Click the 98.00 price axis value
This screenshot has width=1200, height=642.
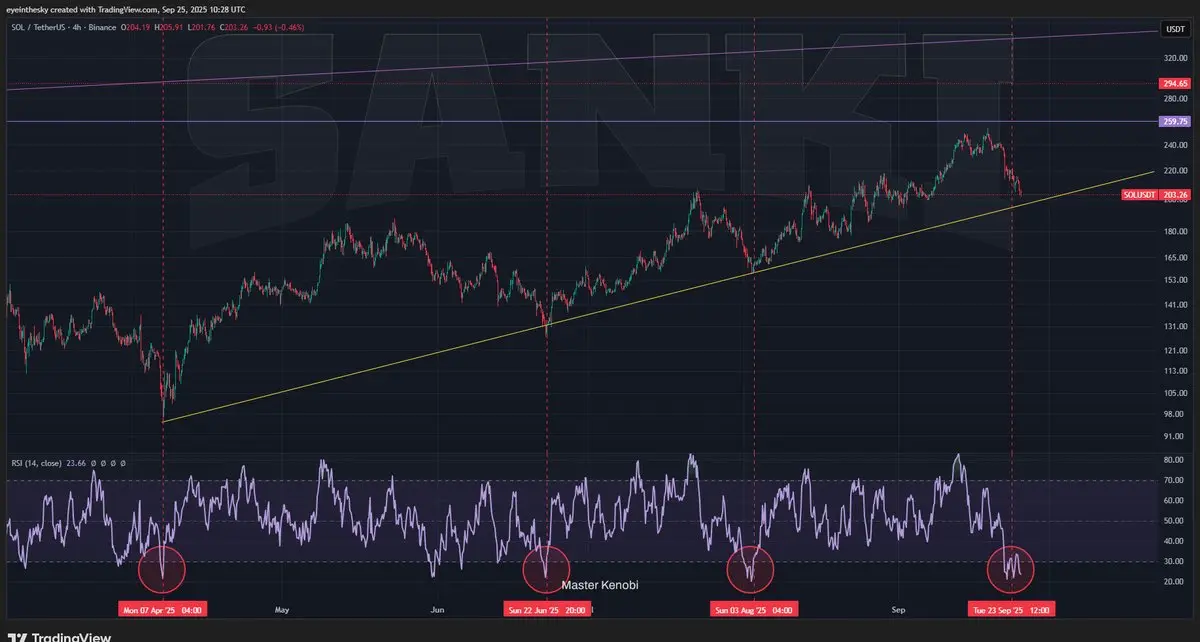pyautogui.click(x=1174, y=414)
